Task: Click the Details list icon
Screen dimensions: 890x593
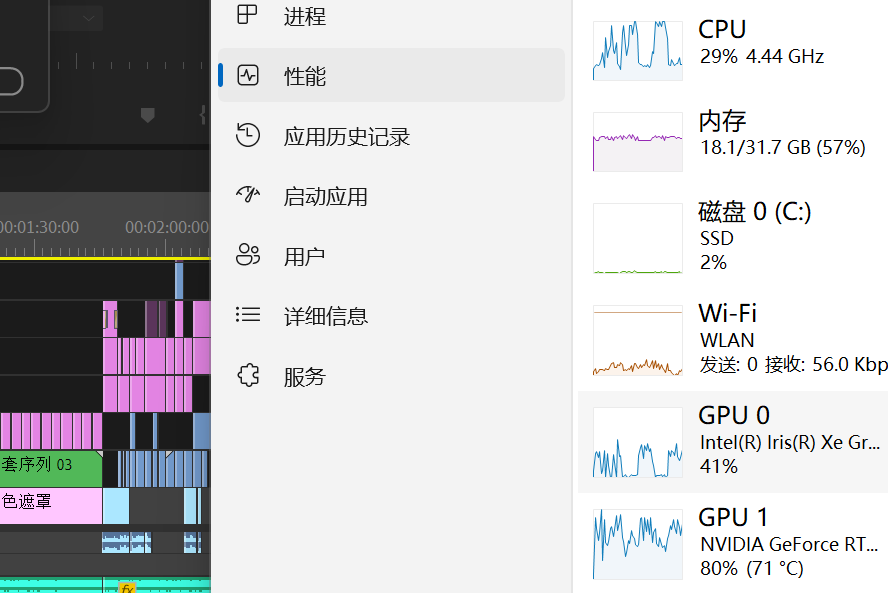Action: [x=248, y=314]
